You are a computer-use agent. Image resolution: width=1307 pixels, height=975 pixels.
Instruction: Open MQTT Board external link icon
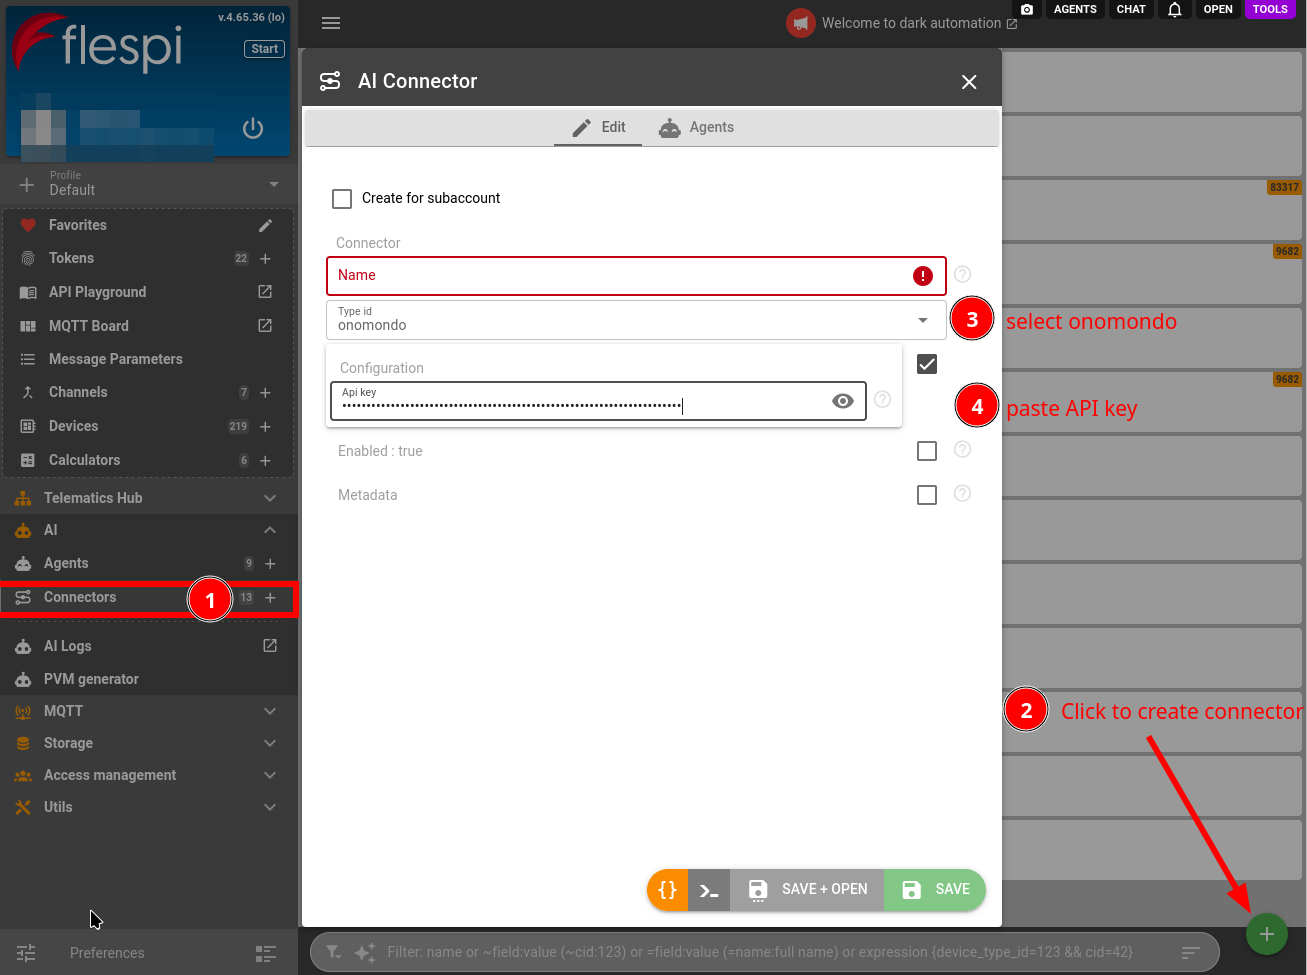coord(265,326)
